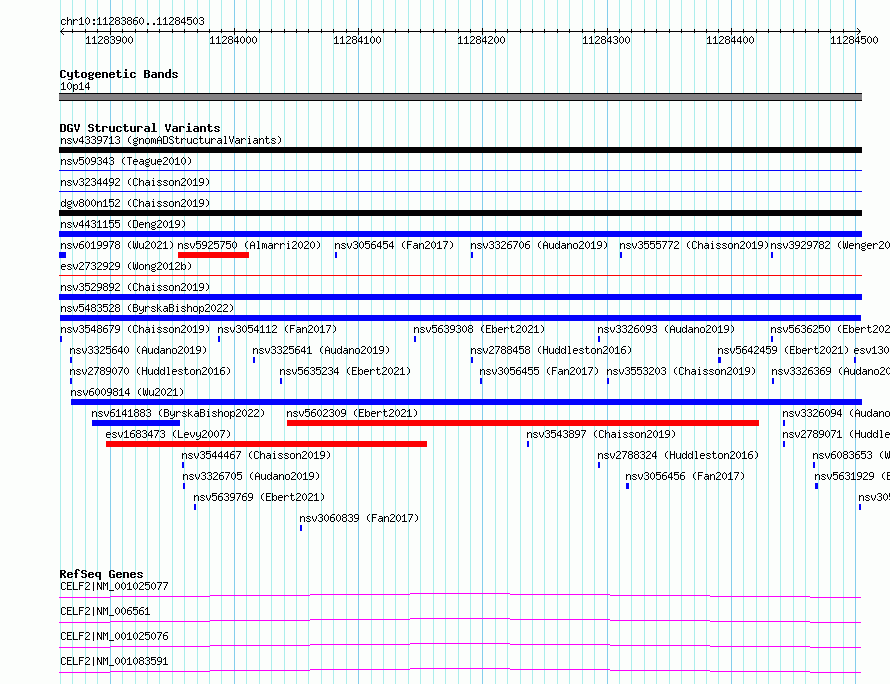Screen dimensions: 890x684
Task: Click the RefSeq Genes track title
Action: [102, 574]
